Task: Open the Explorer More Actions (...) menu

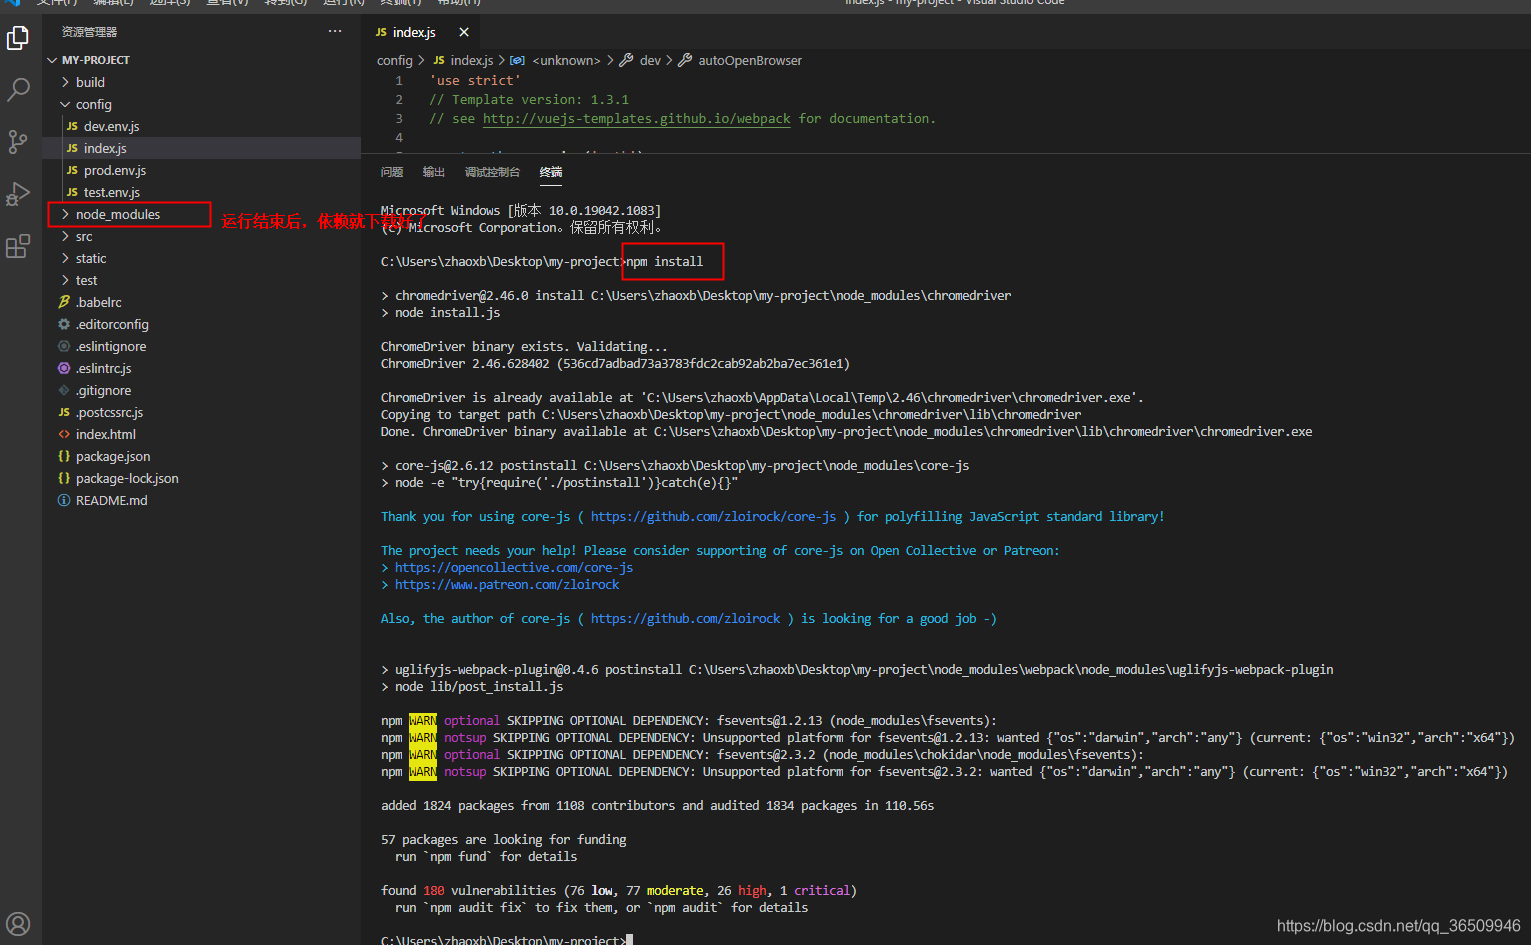Action: [x=335, y=31]
